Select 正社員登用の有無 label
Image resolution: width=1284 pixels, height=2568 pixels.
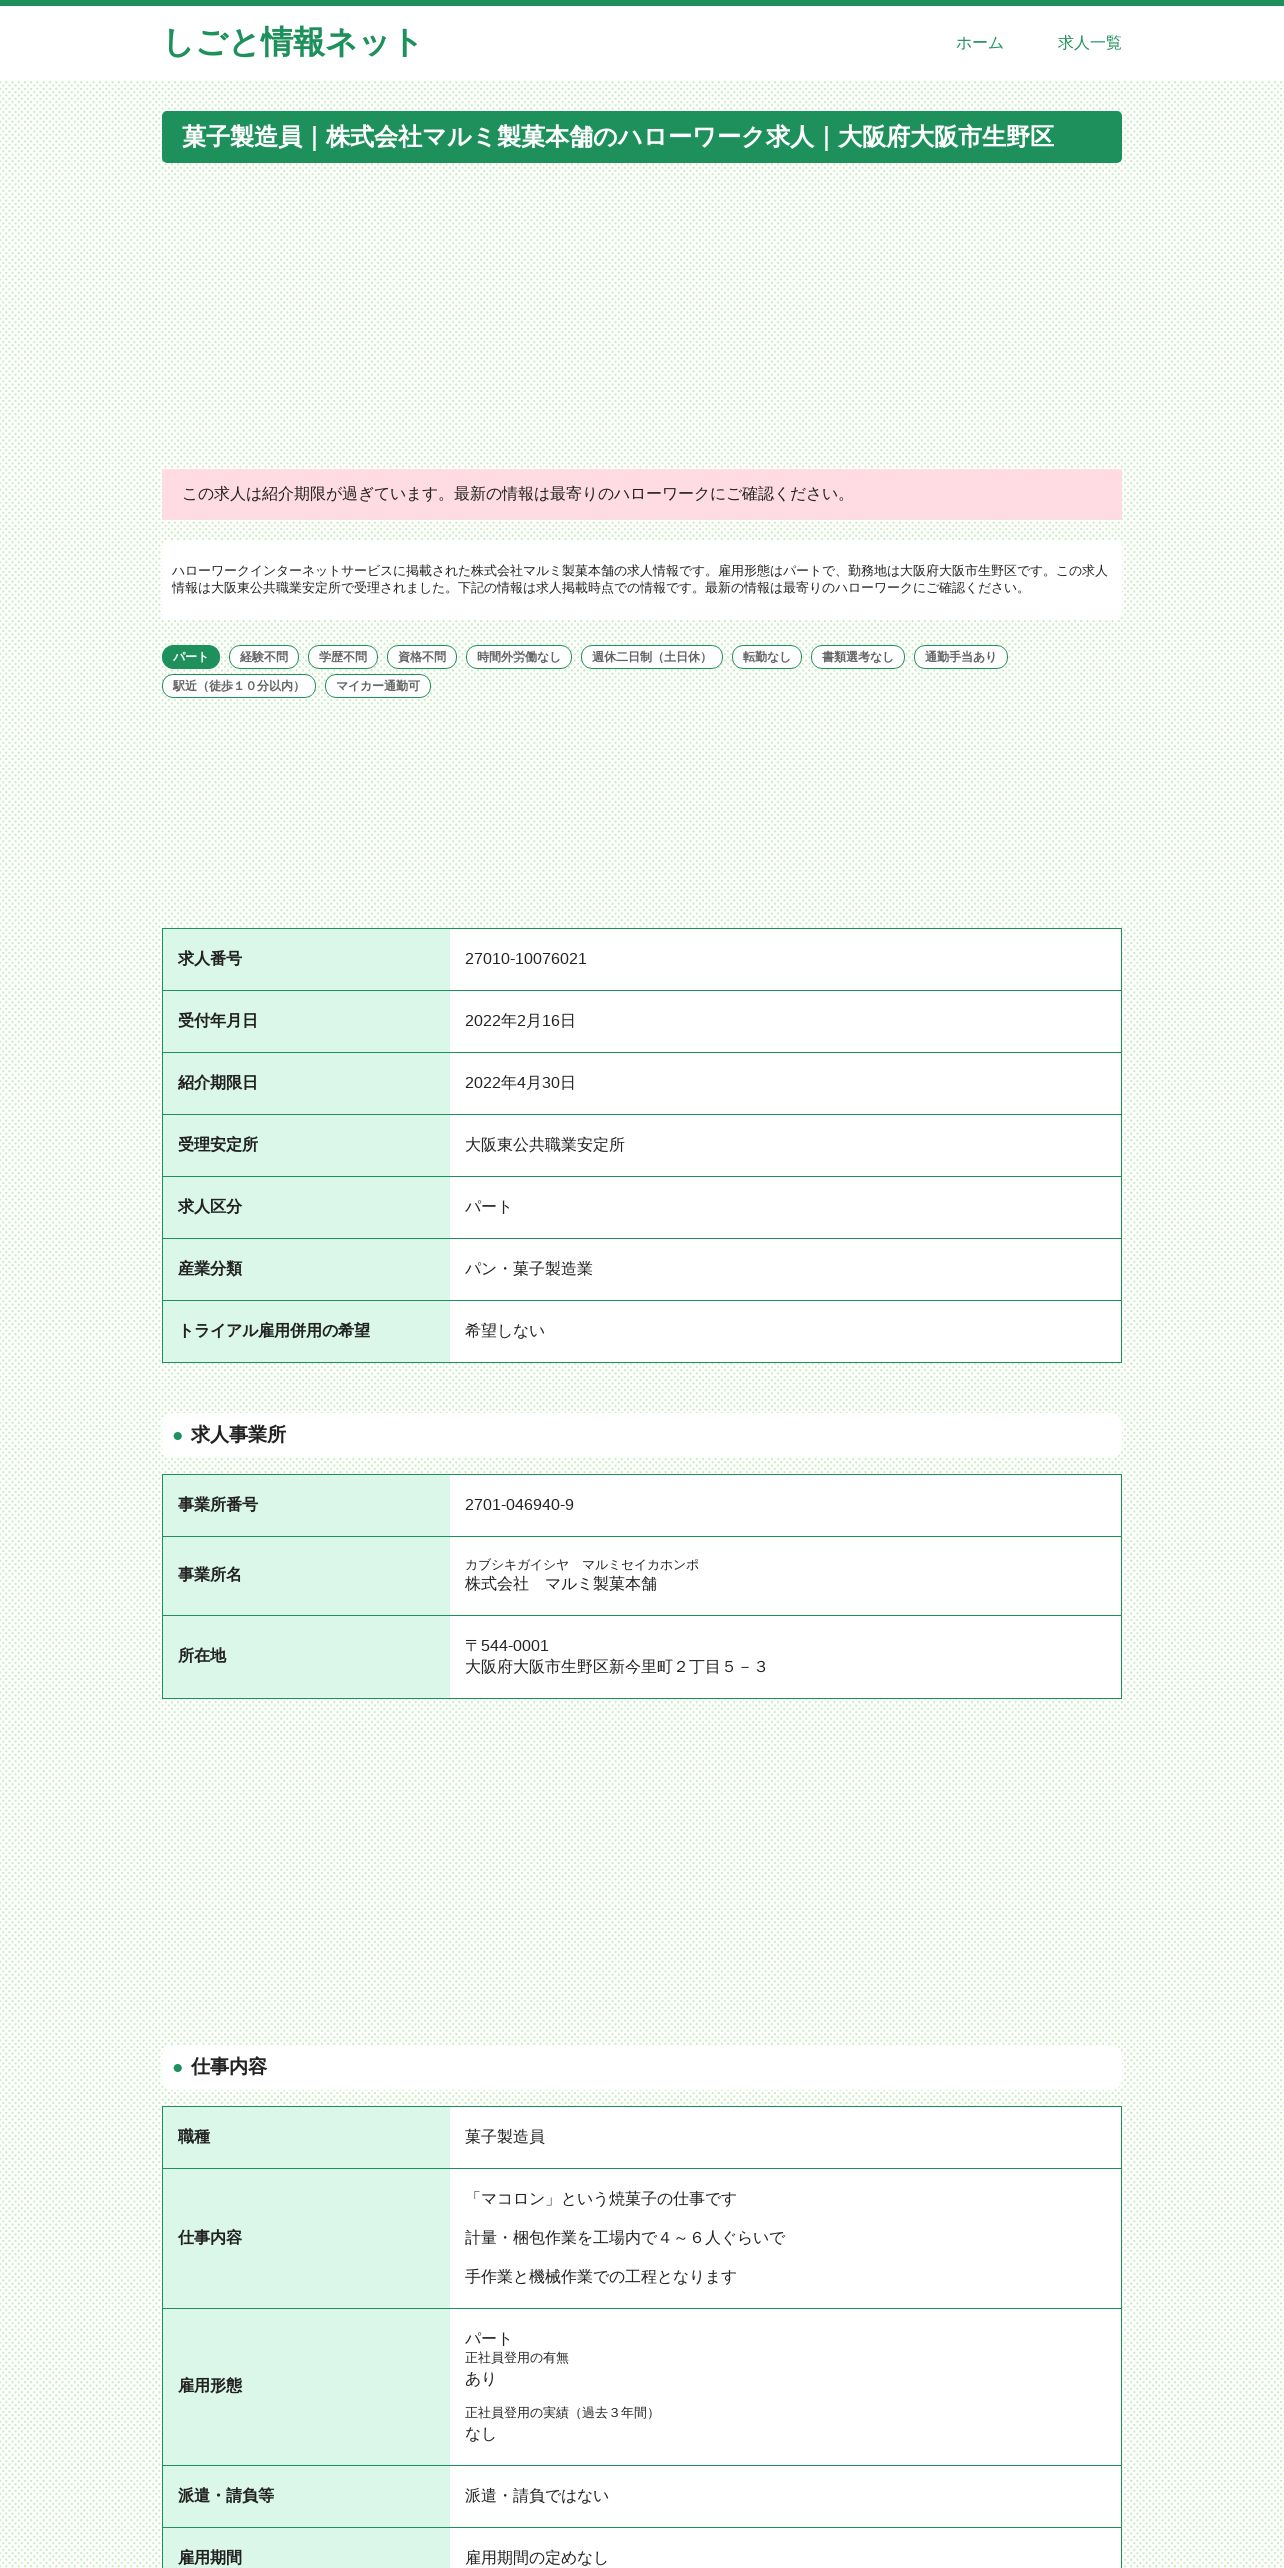click(x=517, y=2358)
